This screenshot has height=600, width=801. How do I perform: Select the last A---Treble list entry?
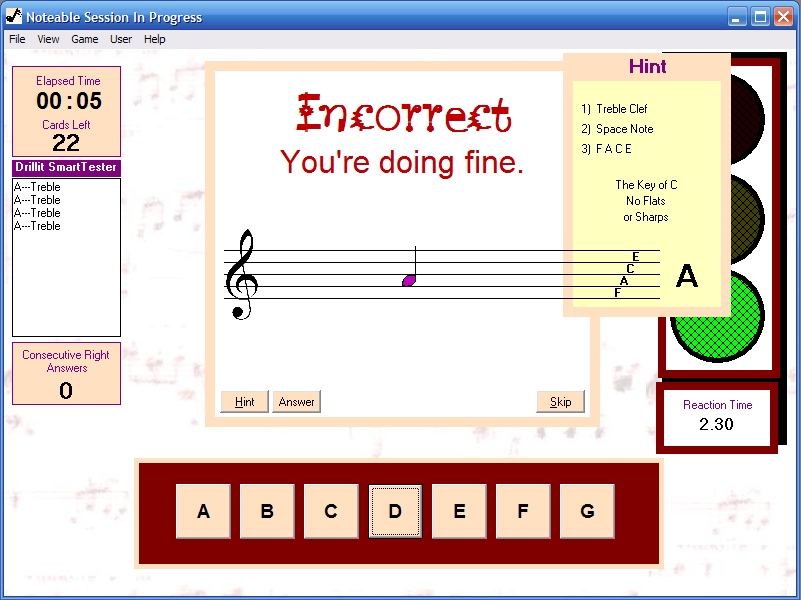point(37,226)
